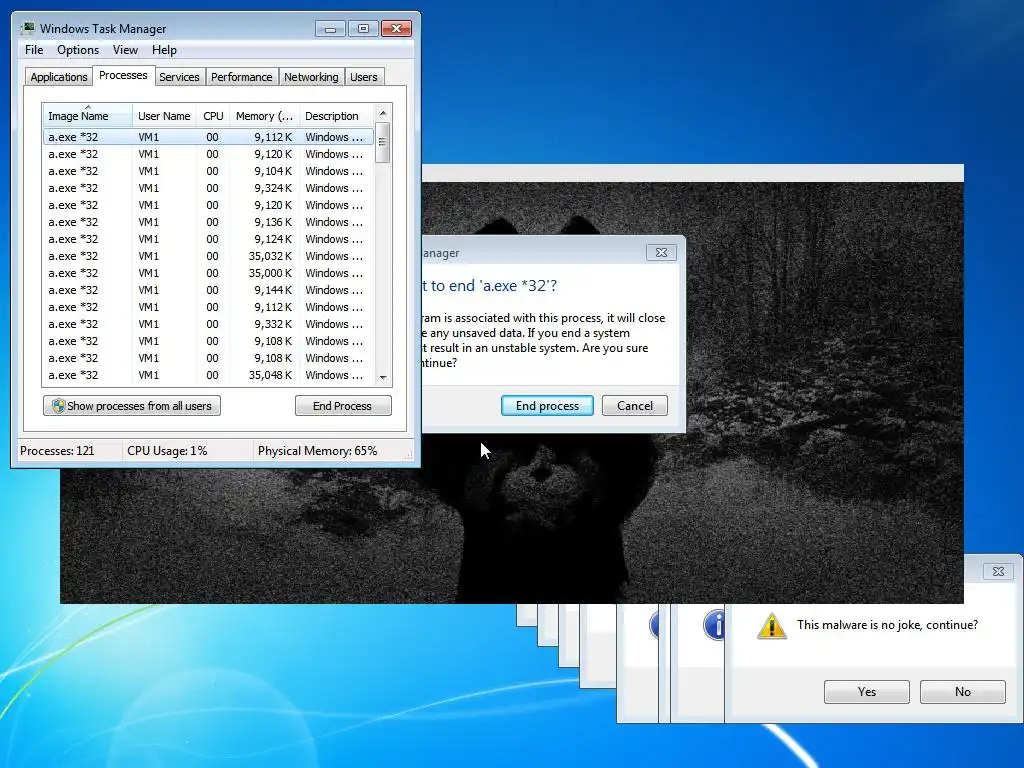1024x768 pixels.
Task: Click the process list scrollbar thumb
Action: [383, 142]
